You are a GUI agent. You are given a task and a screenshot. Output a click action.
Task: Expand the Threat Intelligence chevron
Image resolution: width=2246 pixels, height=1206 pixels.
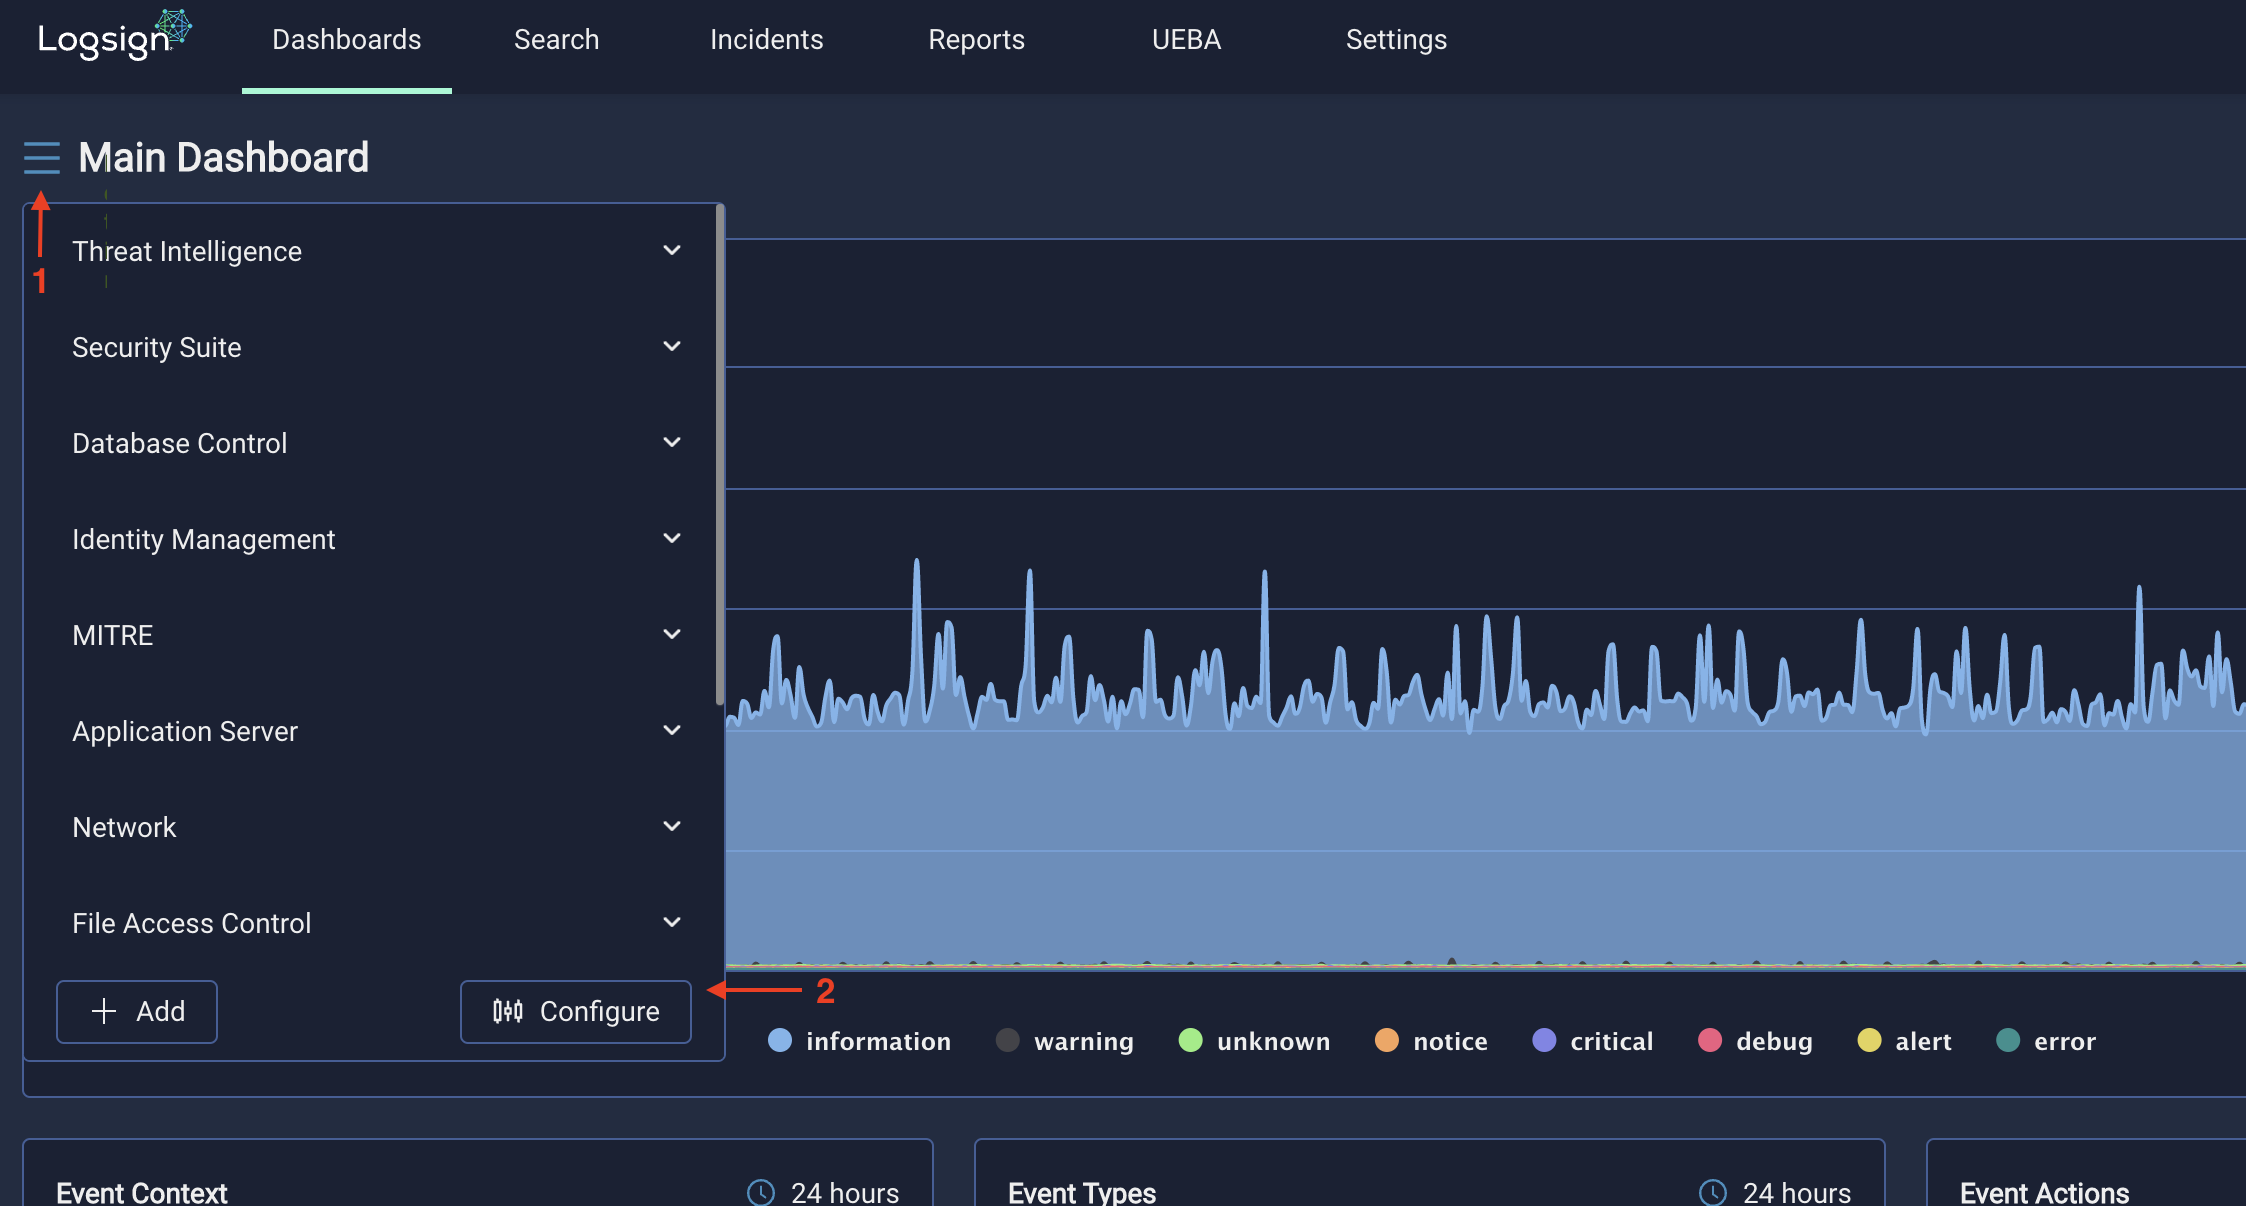[x=672, y=250]
